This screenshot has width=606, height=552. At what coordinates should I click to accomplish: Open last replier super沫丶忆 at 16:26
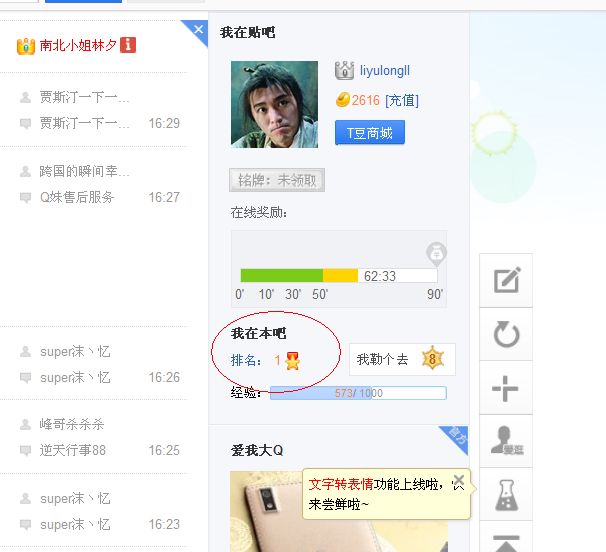[x=75, y=377]
